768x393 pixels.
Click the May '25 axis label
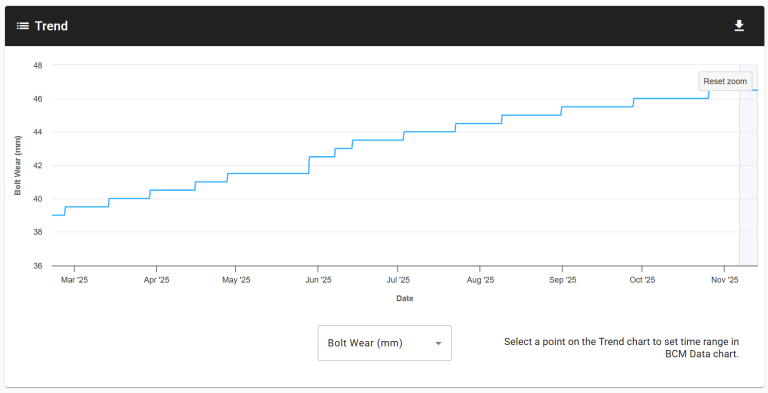point(236,280)
